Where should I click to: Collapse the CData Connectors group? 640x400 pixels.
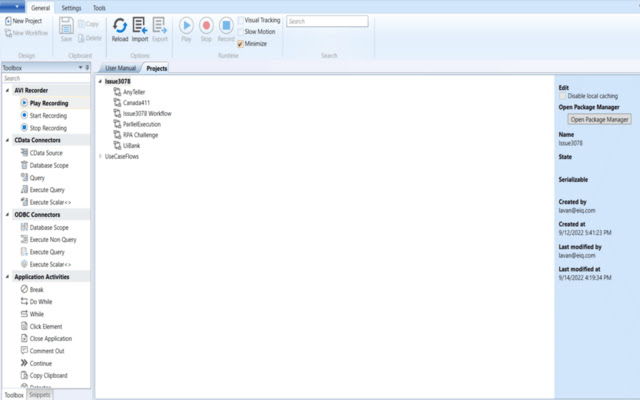tap(7, 140)
